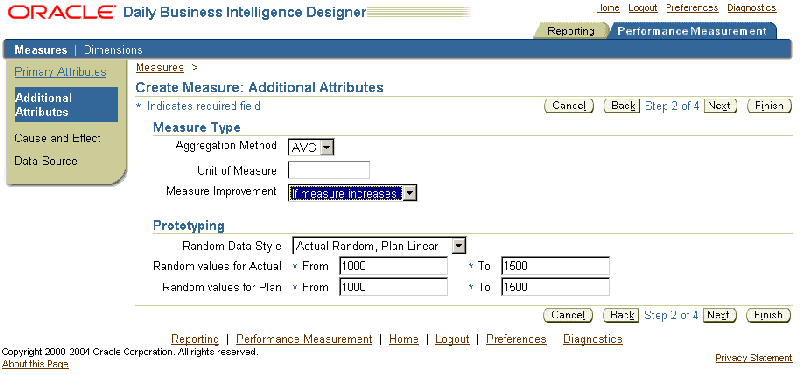Image resolution: width=800 pixels, height=375 pixels.
Task: Open the Measure Improvement dropdown
Action: [x=353, y=193]
